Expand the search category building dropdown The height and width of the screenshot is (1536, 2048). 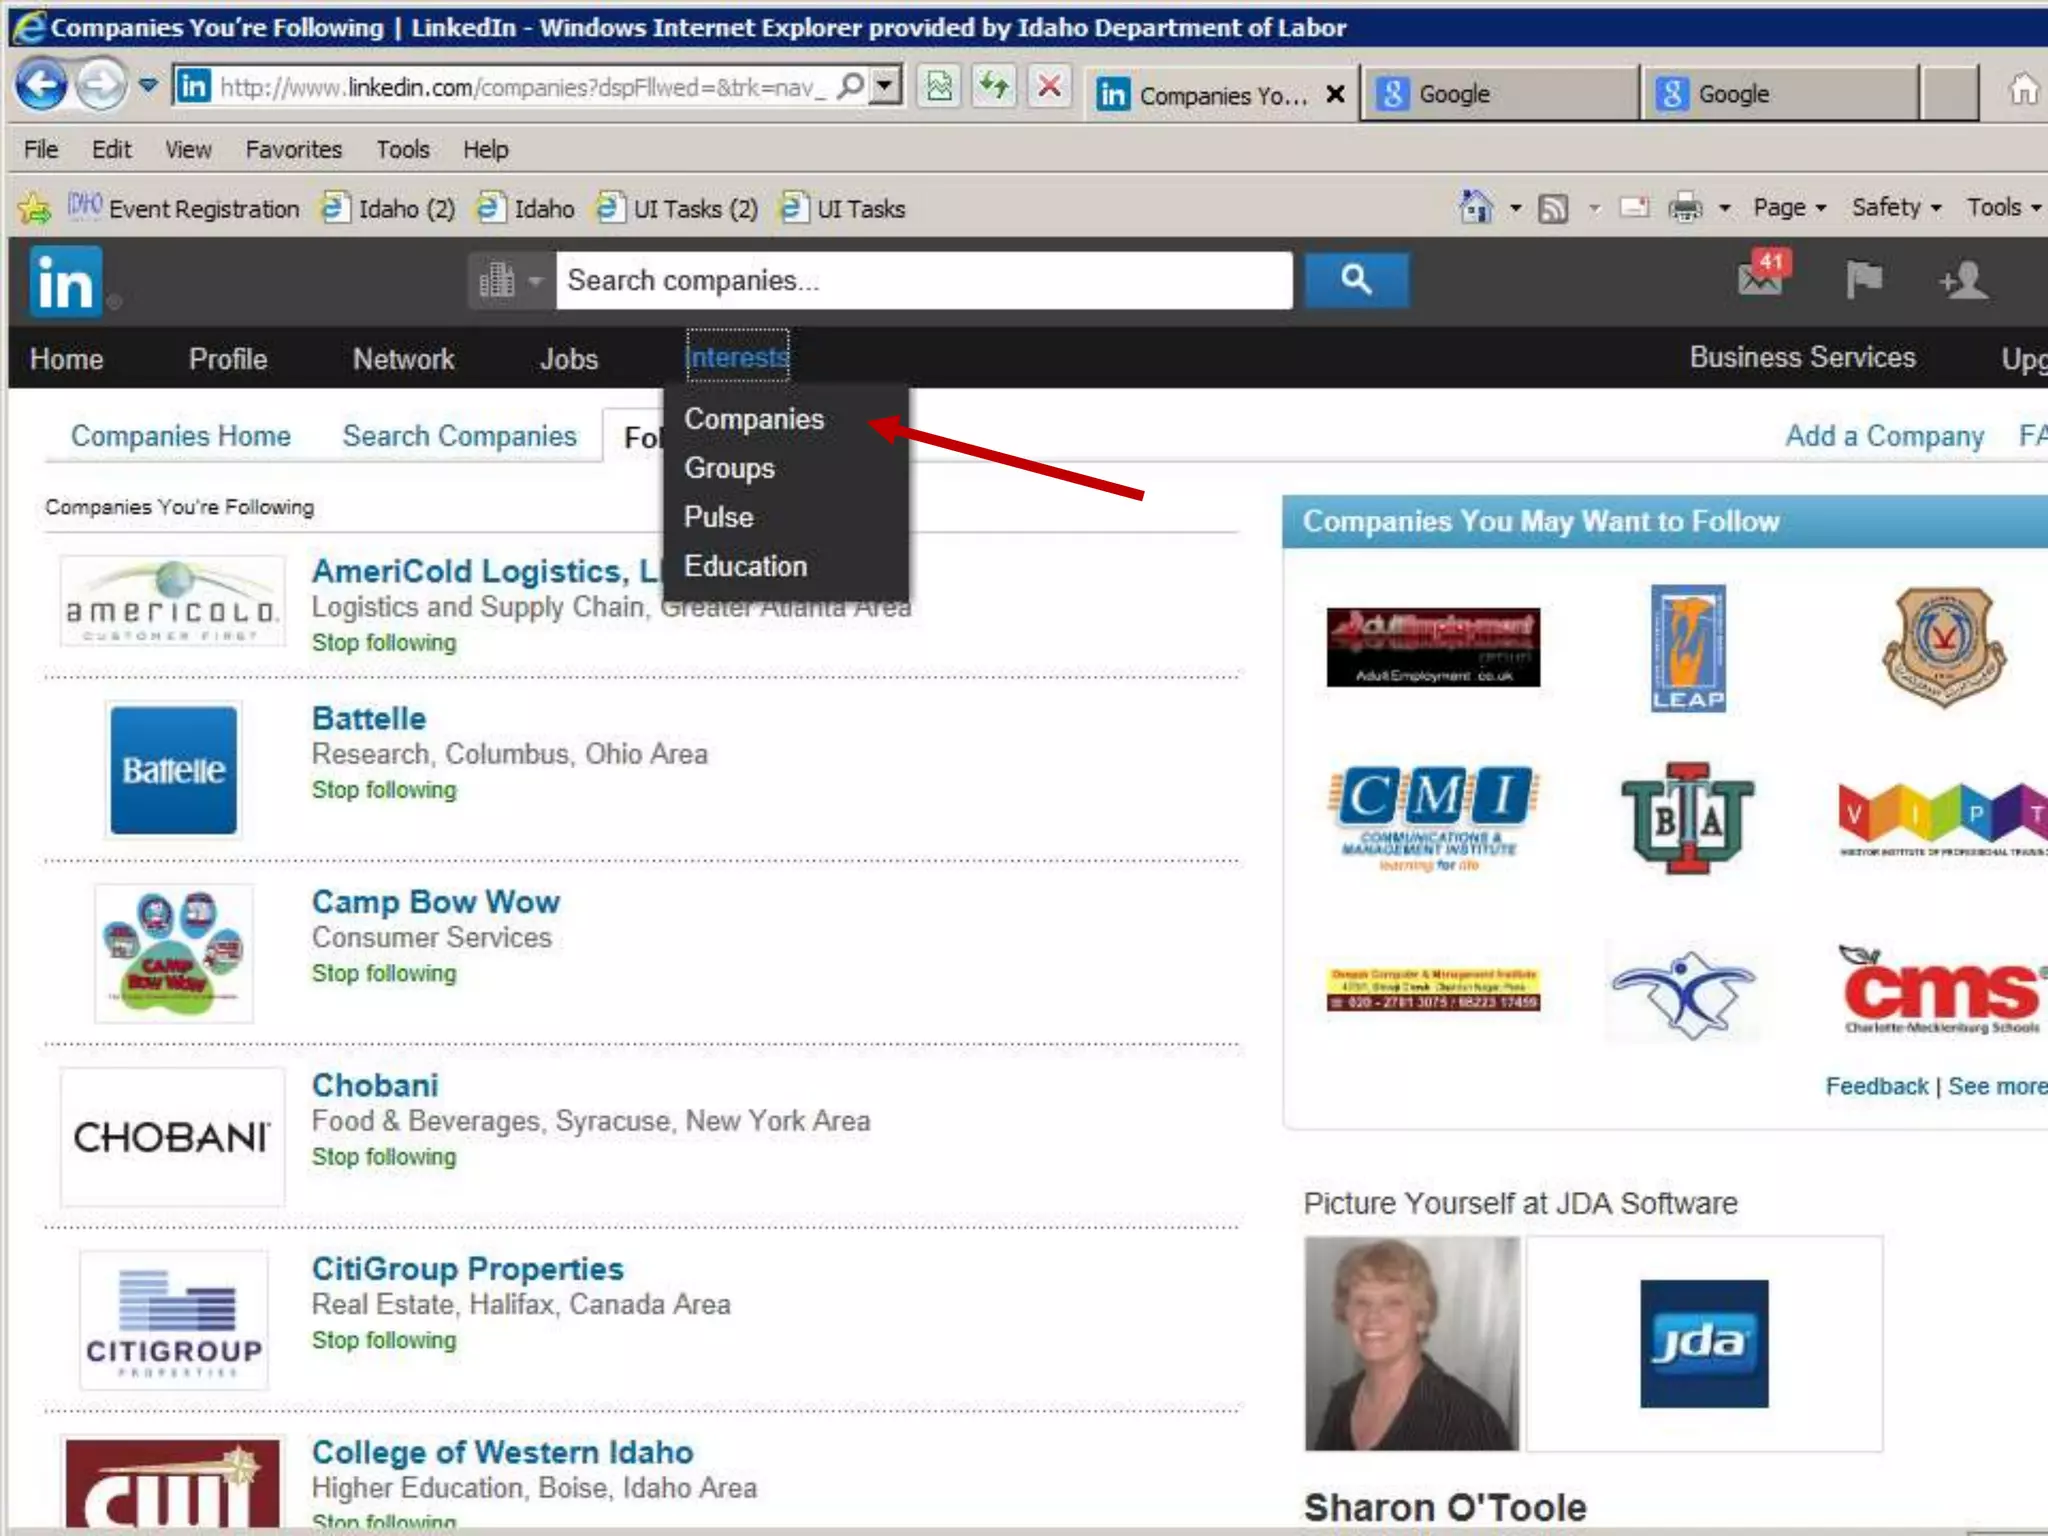pos(509,281)
